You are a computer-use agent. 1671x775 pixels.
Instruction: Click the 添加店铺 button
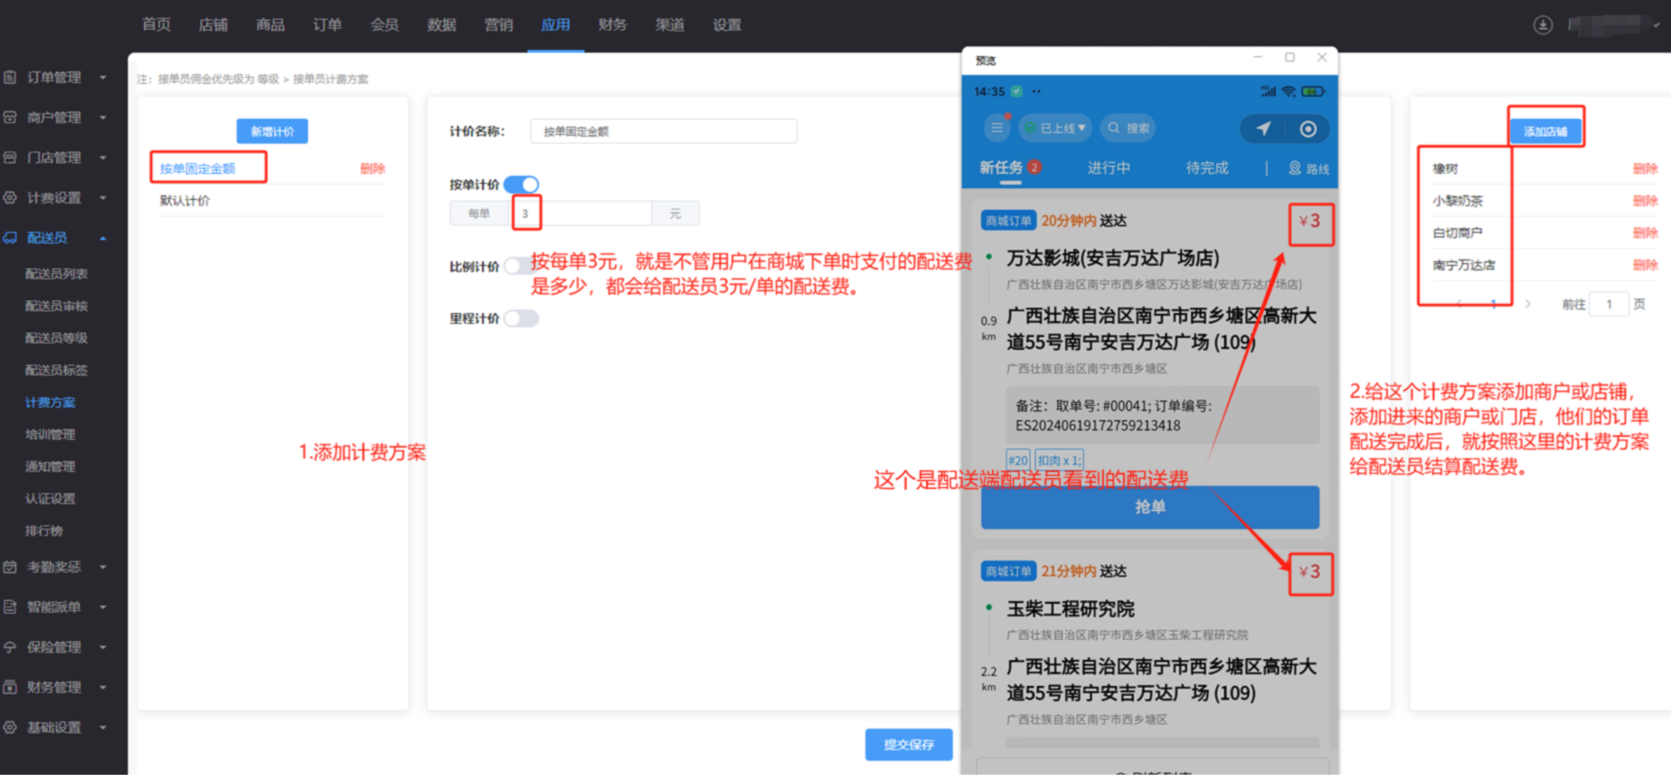(x=1545, y=131)
